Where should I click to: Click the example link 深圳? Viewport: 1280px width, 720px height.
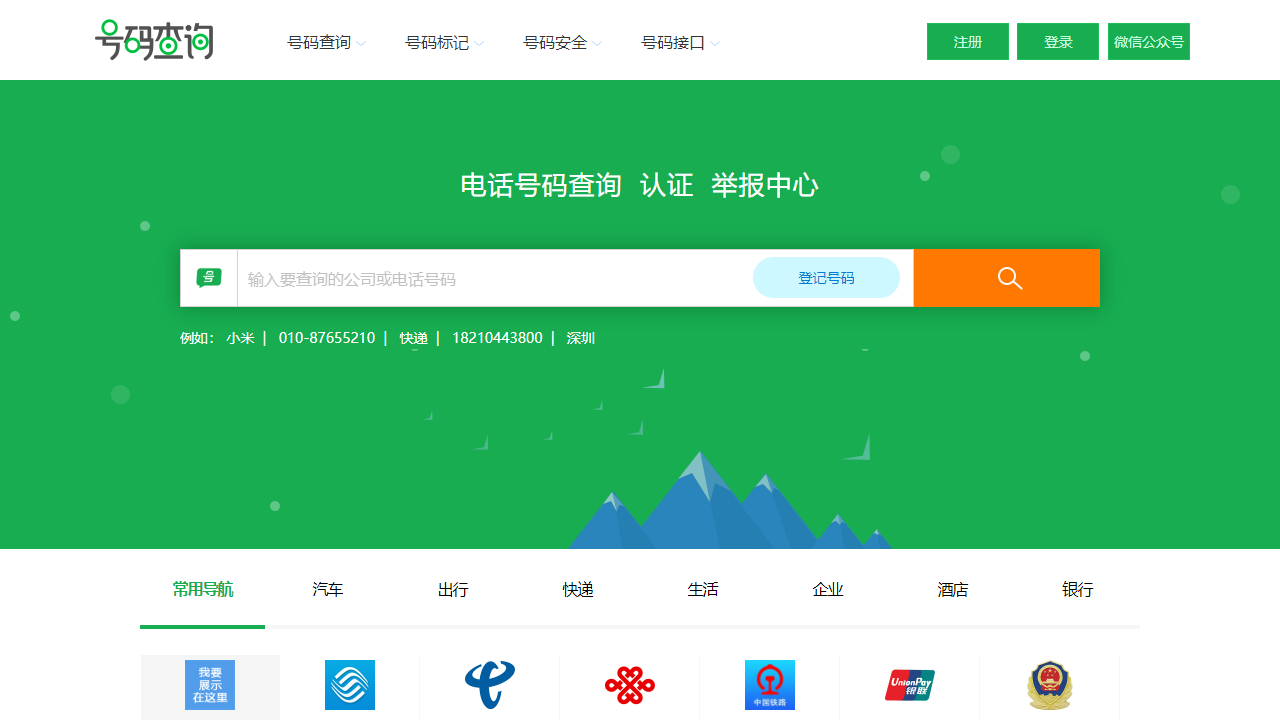click(x=581, y=338)
